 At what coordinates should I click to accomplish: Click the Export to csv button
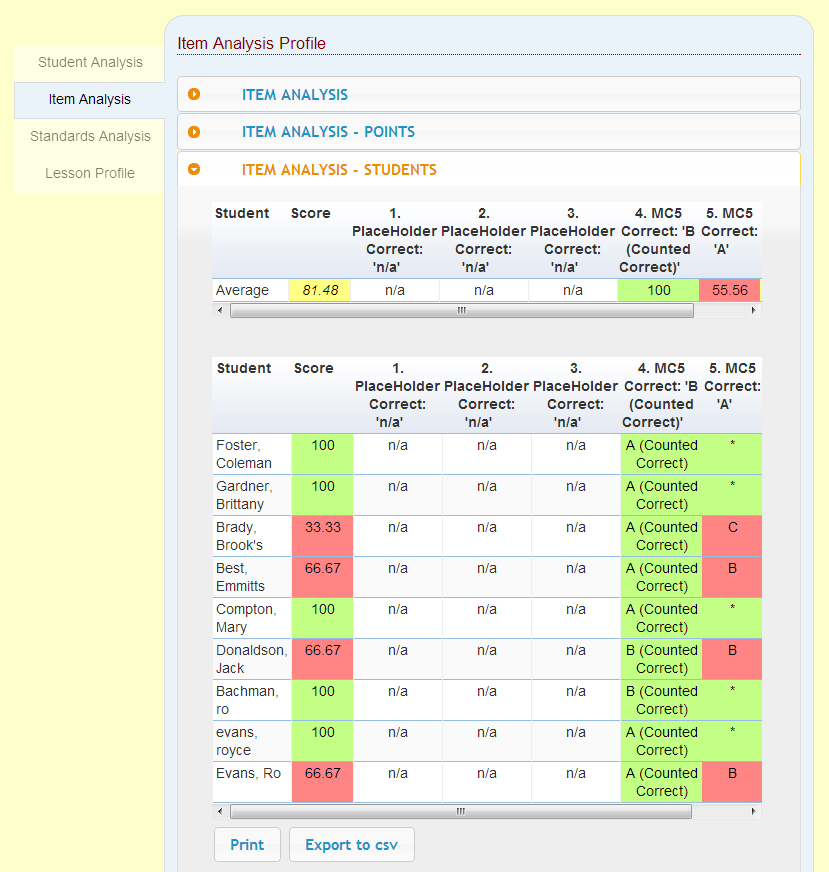[x=351, y=845]
